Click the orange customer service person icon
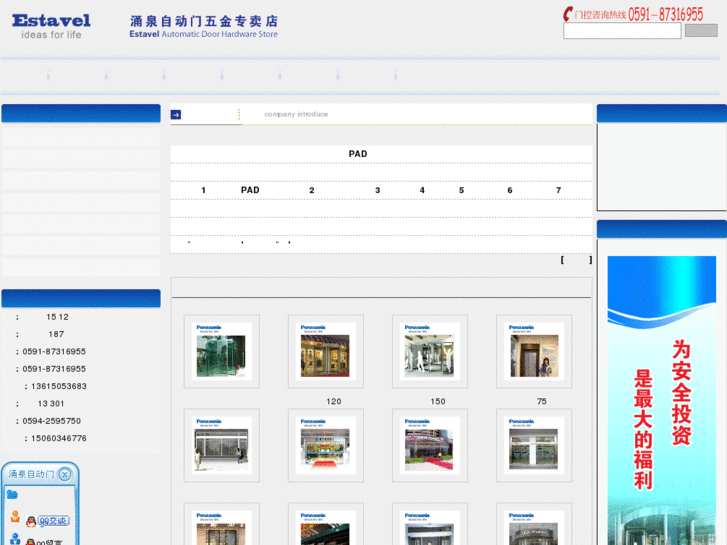Viewport: 727px width, 545px height. click(x=15, y=516)
